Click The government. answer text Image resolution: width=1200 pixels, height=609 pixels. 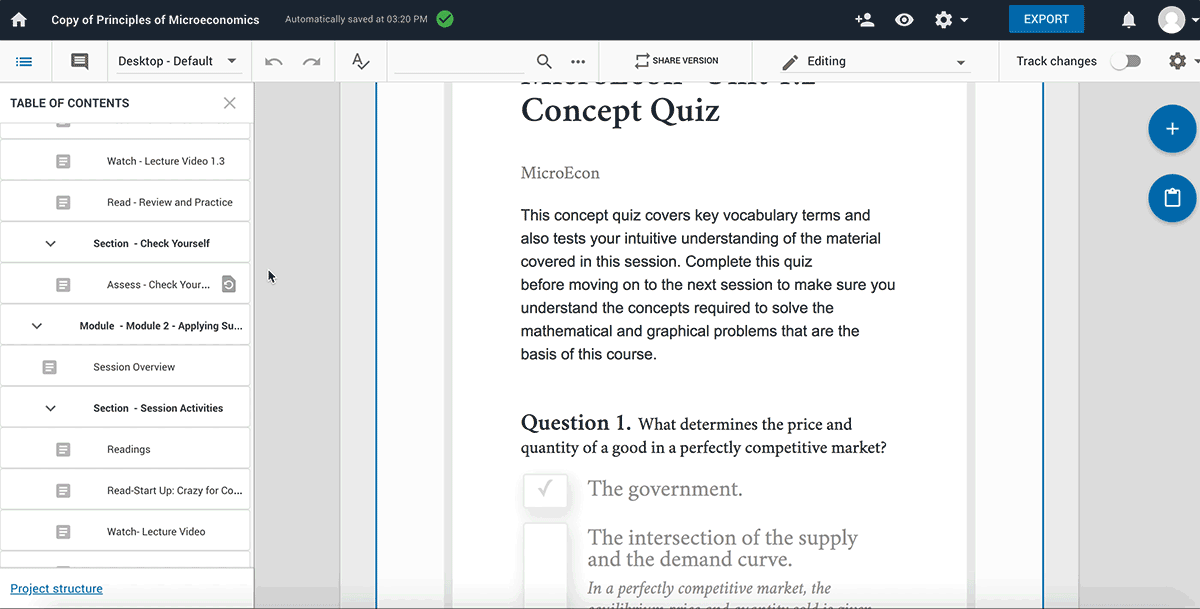[x=665, y=489]
